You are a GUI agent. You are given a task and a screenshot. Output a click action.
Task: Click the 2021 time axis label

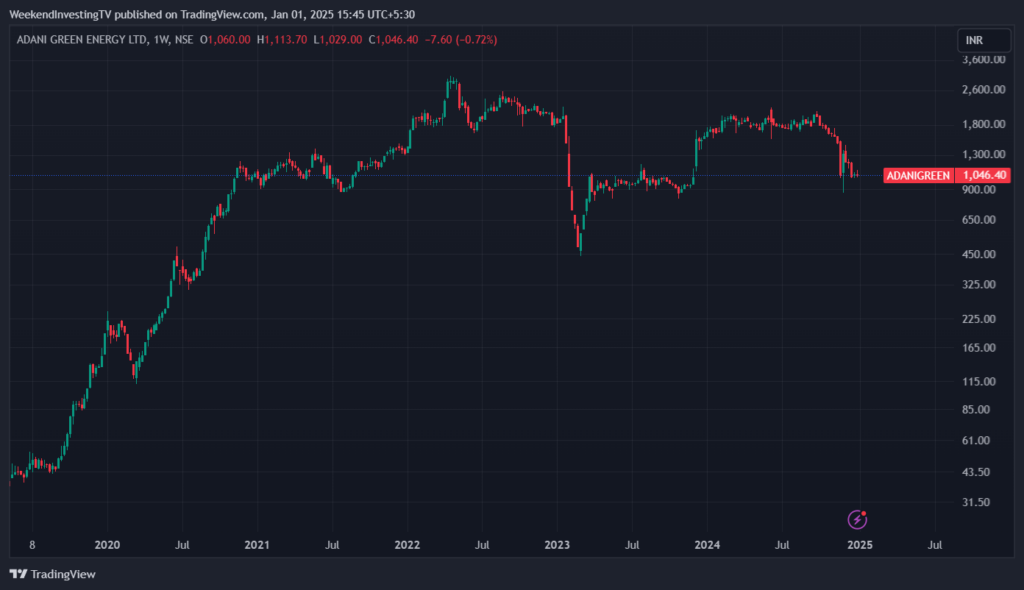[x=257, y=545]
